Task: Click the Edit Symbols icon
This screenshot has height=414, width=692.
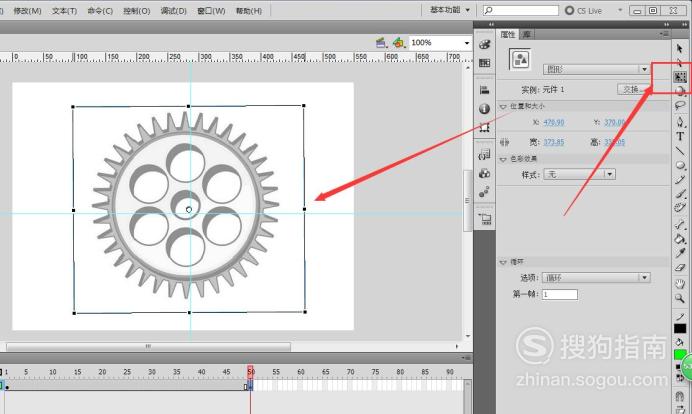Action: [399, 43]
